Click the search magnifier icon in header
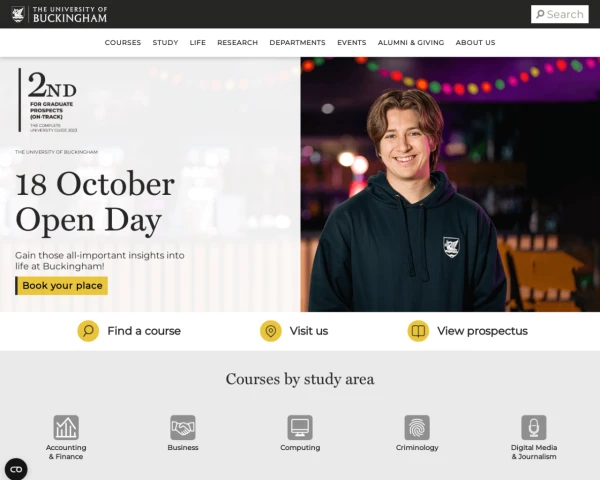Viewport: 600px width, 480px height. (x=540, y=14)
